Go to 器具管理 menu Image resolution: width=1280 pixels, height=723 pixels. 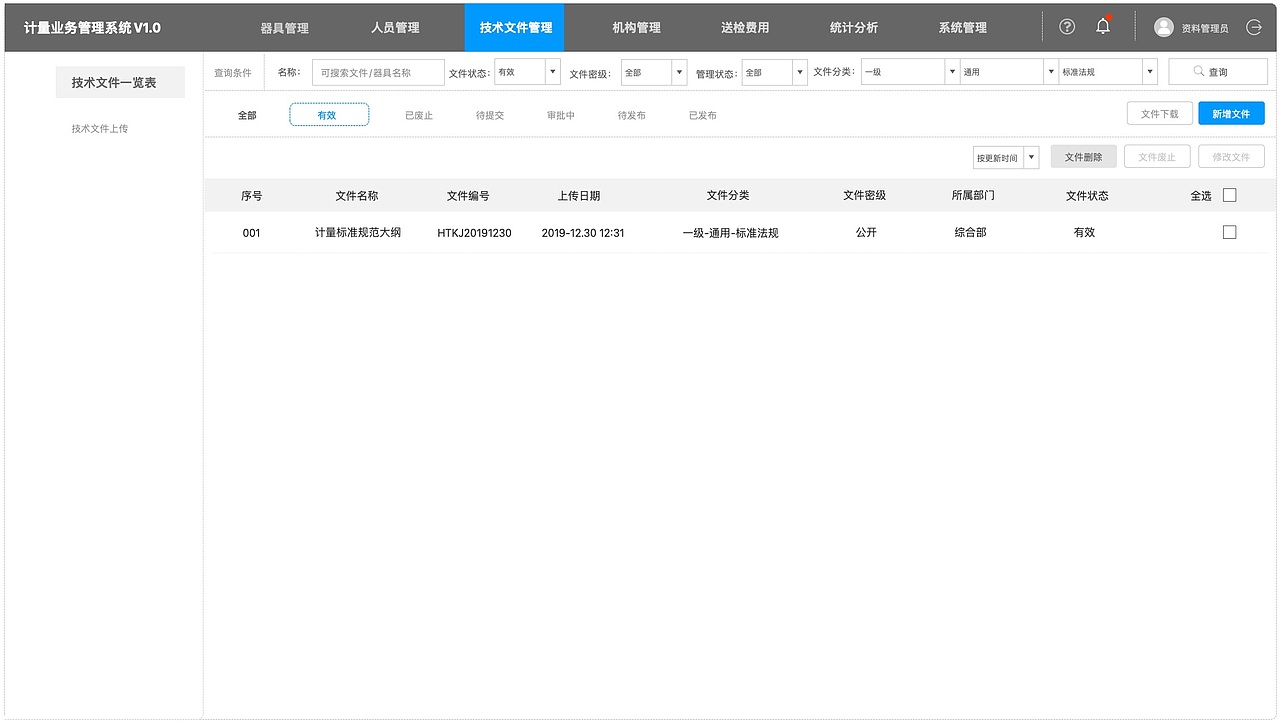[x=285, y=28]
